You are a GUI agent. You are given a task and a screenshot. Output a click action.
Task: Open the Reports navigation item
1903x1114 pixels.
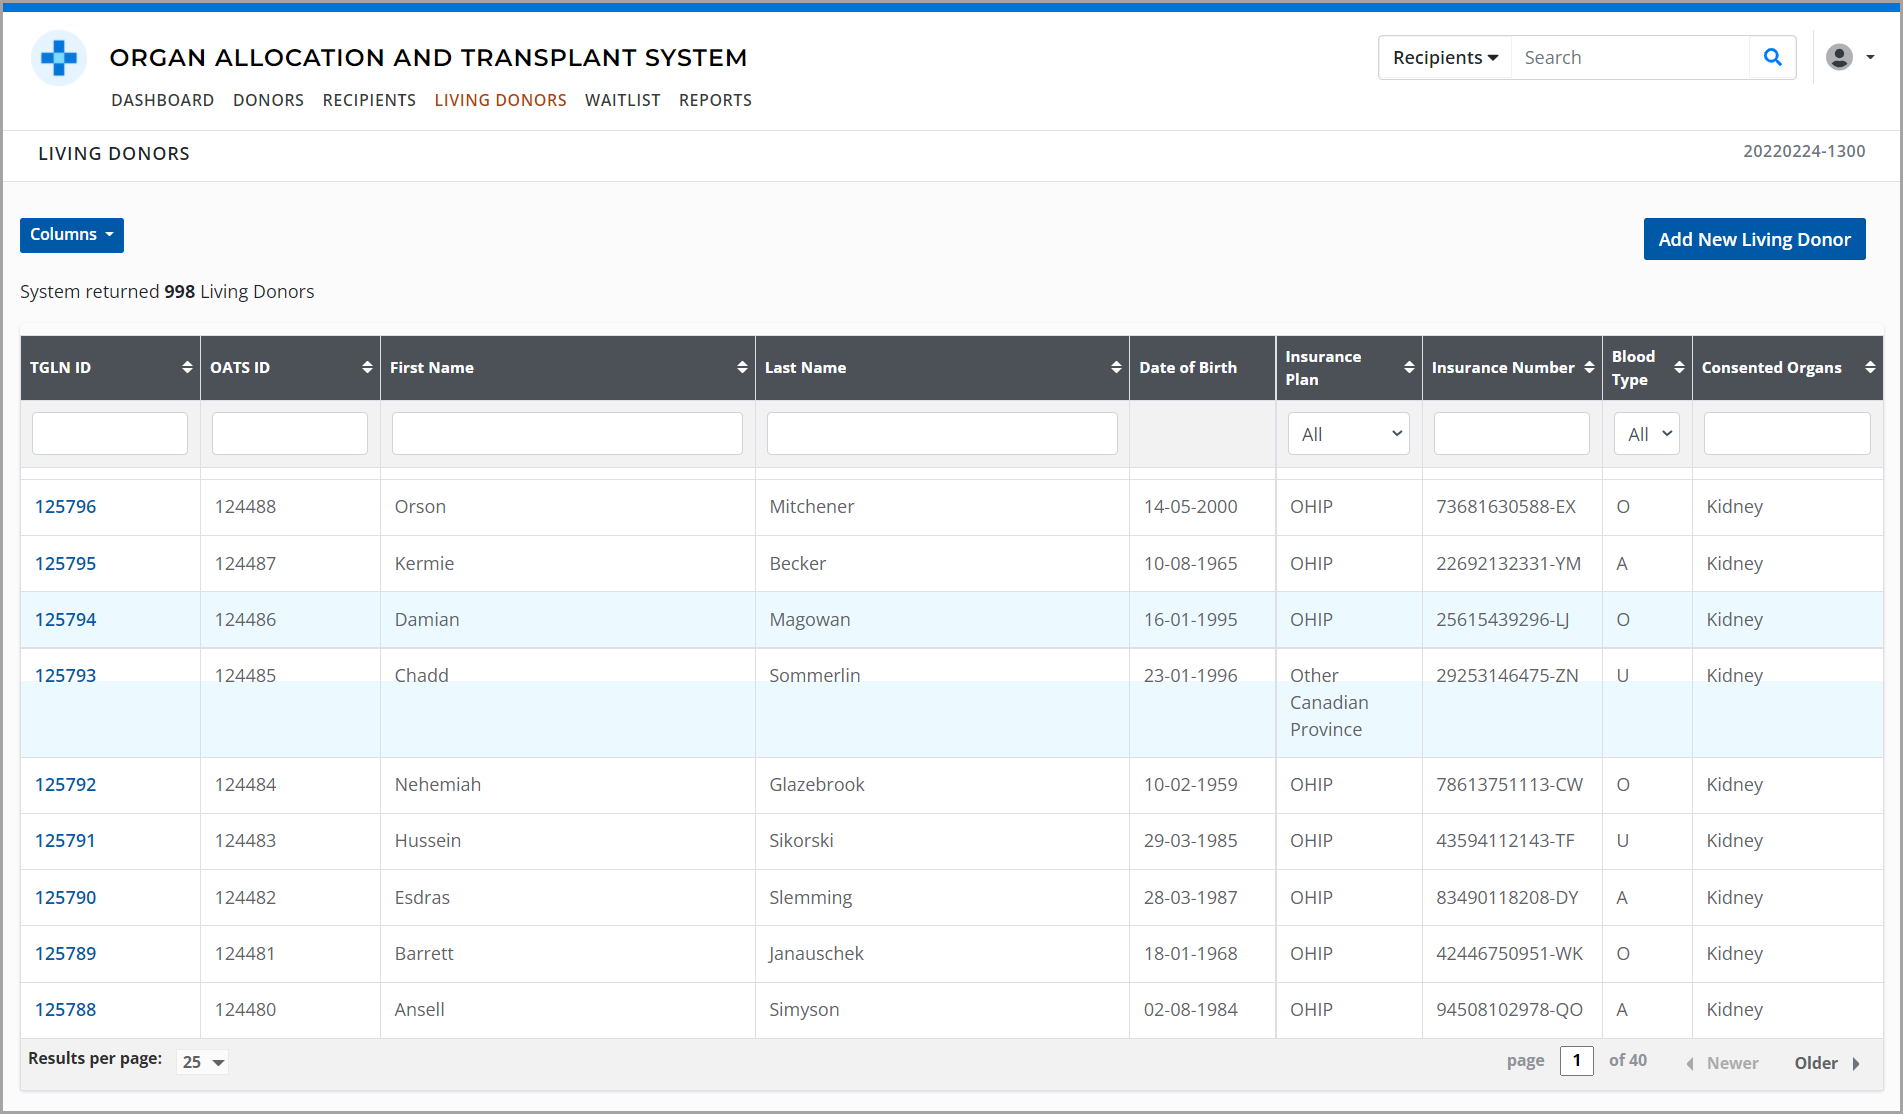pyautogui.click(x=715, y=100)
